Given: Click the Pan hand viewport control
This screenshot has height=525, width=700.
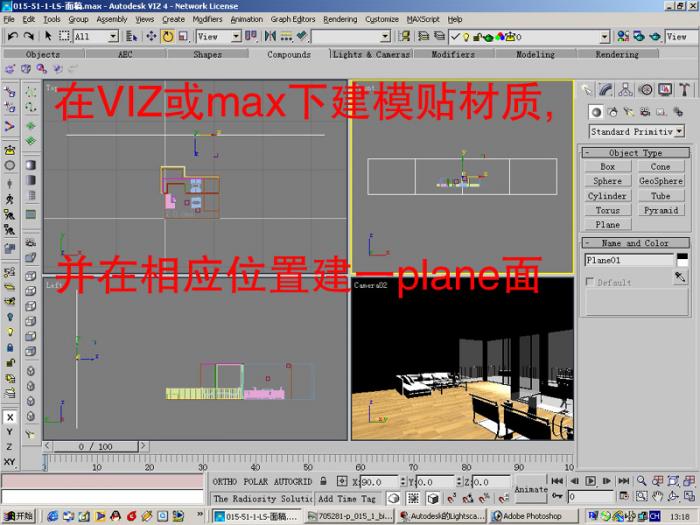Looking at the screenshot, I should [x=657, y=496].
